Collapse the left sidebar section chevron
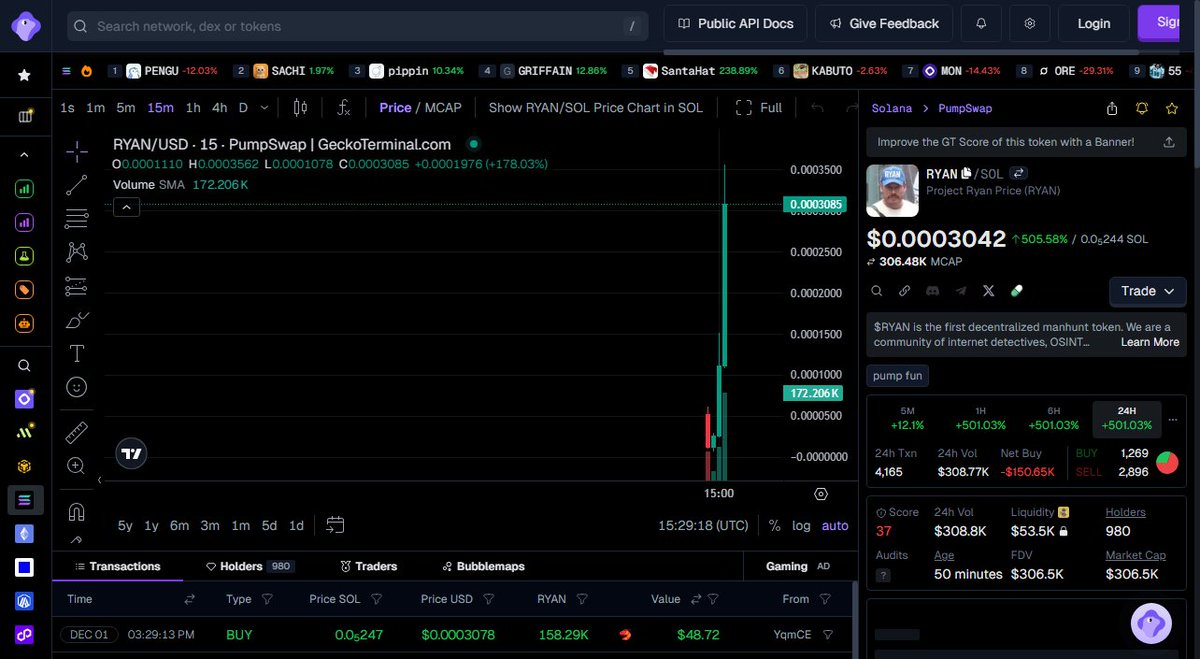 pos(24,155)
